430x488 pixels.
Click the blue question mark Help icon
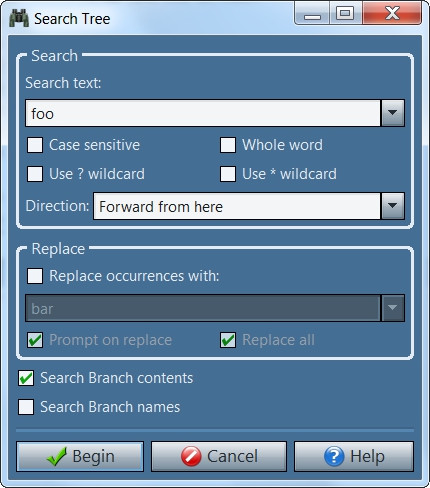click(334, 456)
